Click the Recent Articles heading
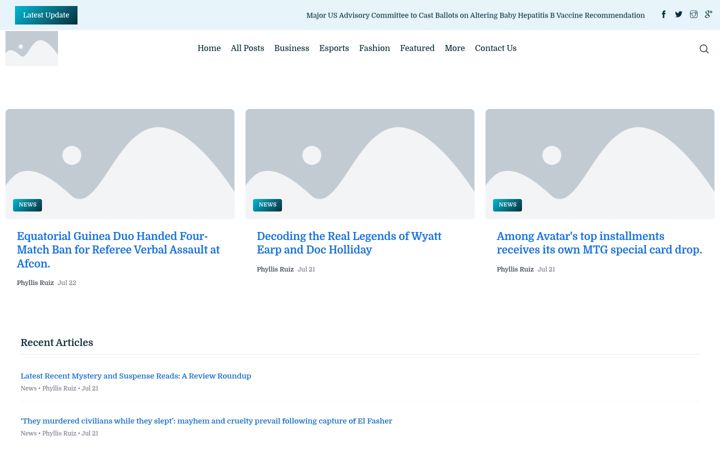The width and height of the screenshot is (720, 450). (x=57, y=343)
